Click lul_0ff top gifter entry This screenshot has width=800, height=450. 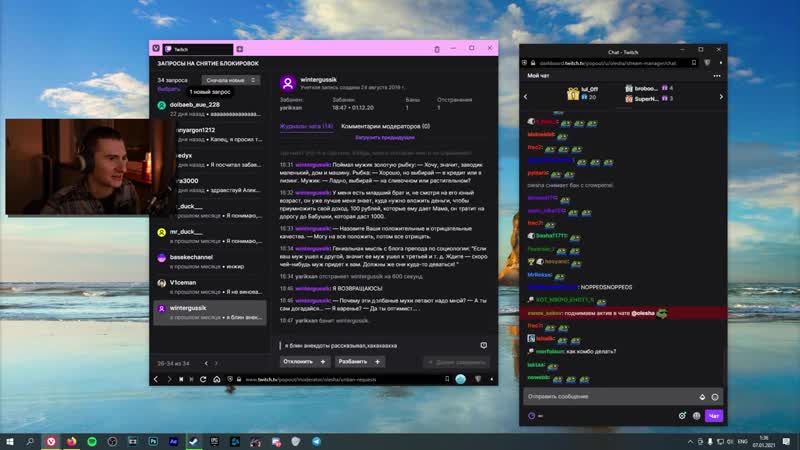[582, 93]
